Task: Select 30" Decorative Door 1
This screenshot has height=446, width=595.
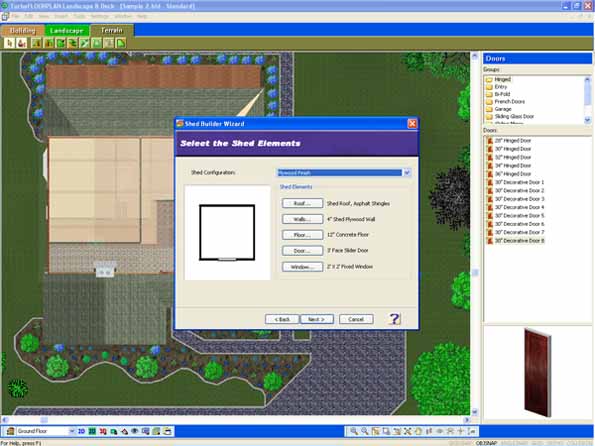Action: pos(519,182)
